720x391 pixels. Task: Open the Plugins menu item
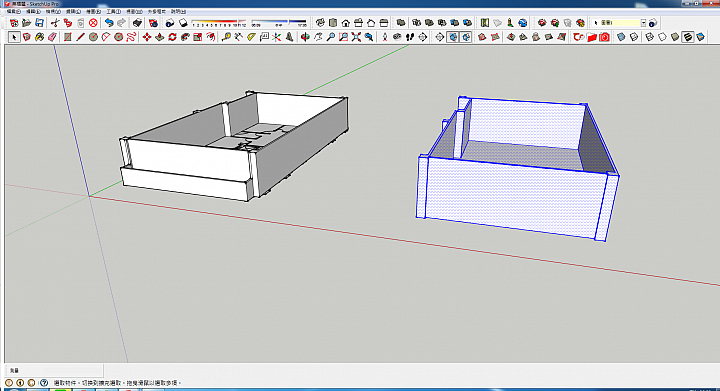coord(156,11)
